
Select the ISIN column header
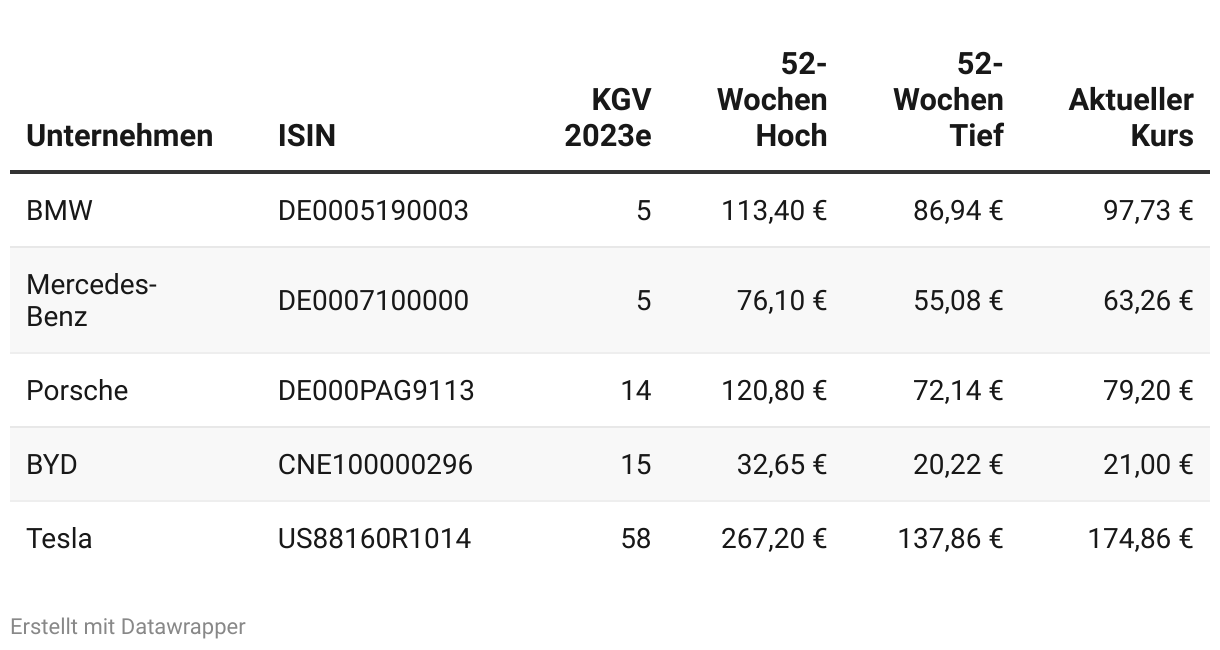point(307,136)
